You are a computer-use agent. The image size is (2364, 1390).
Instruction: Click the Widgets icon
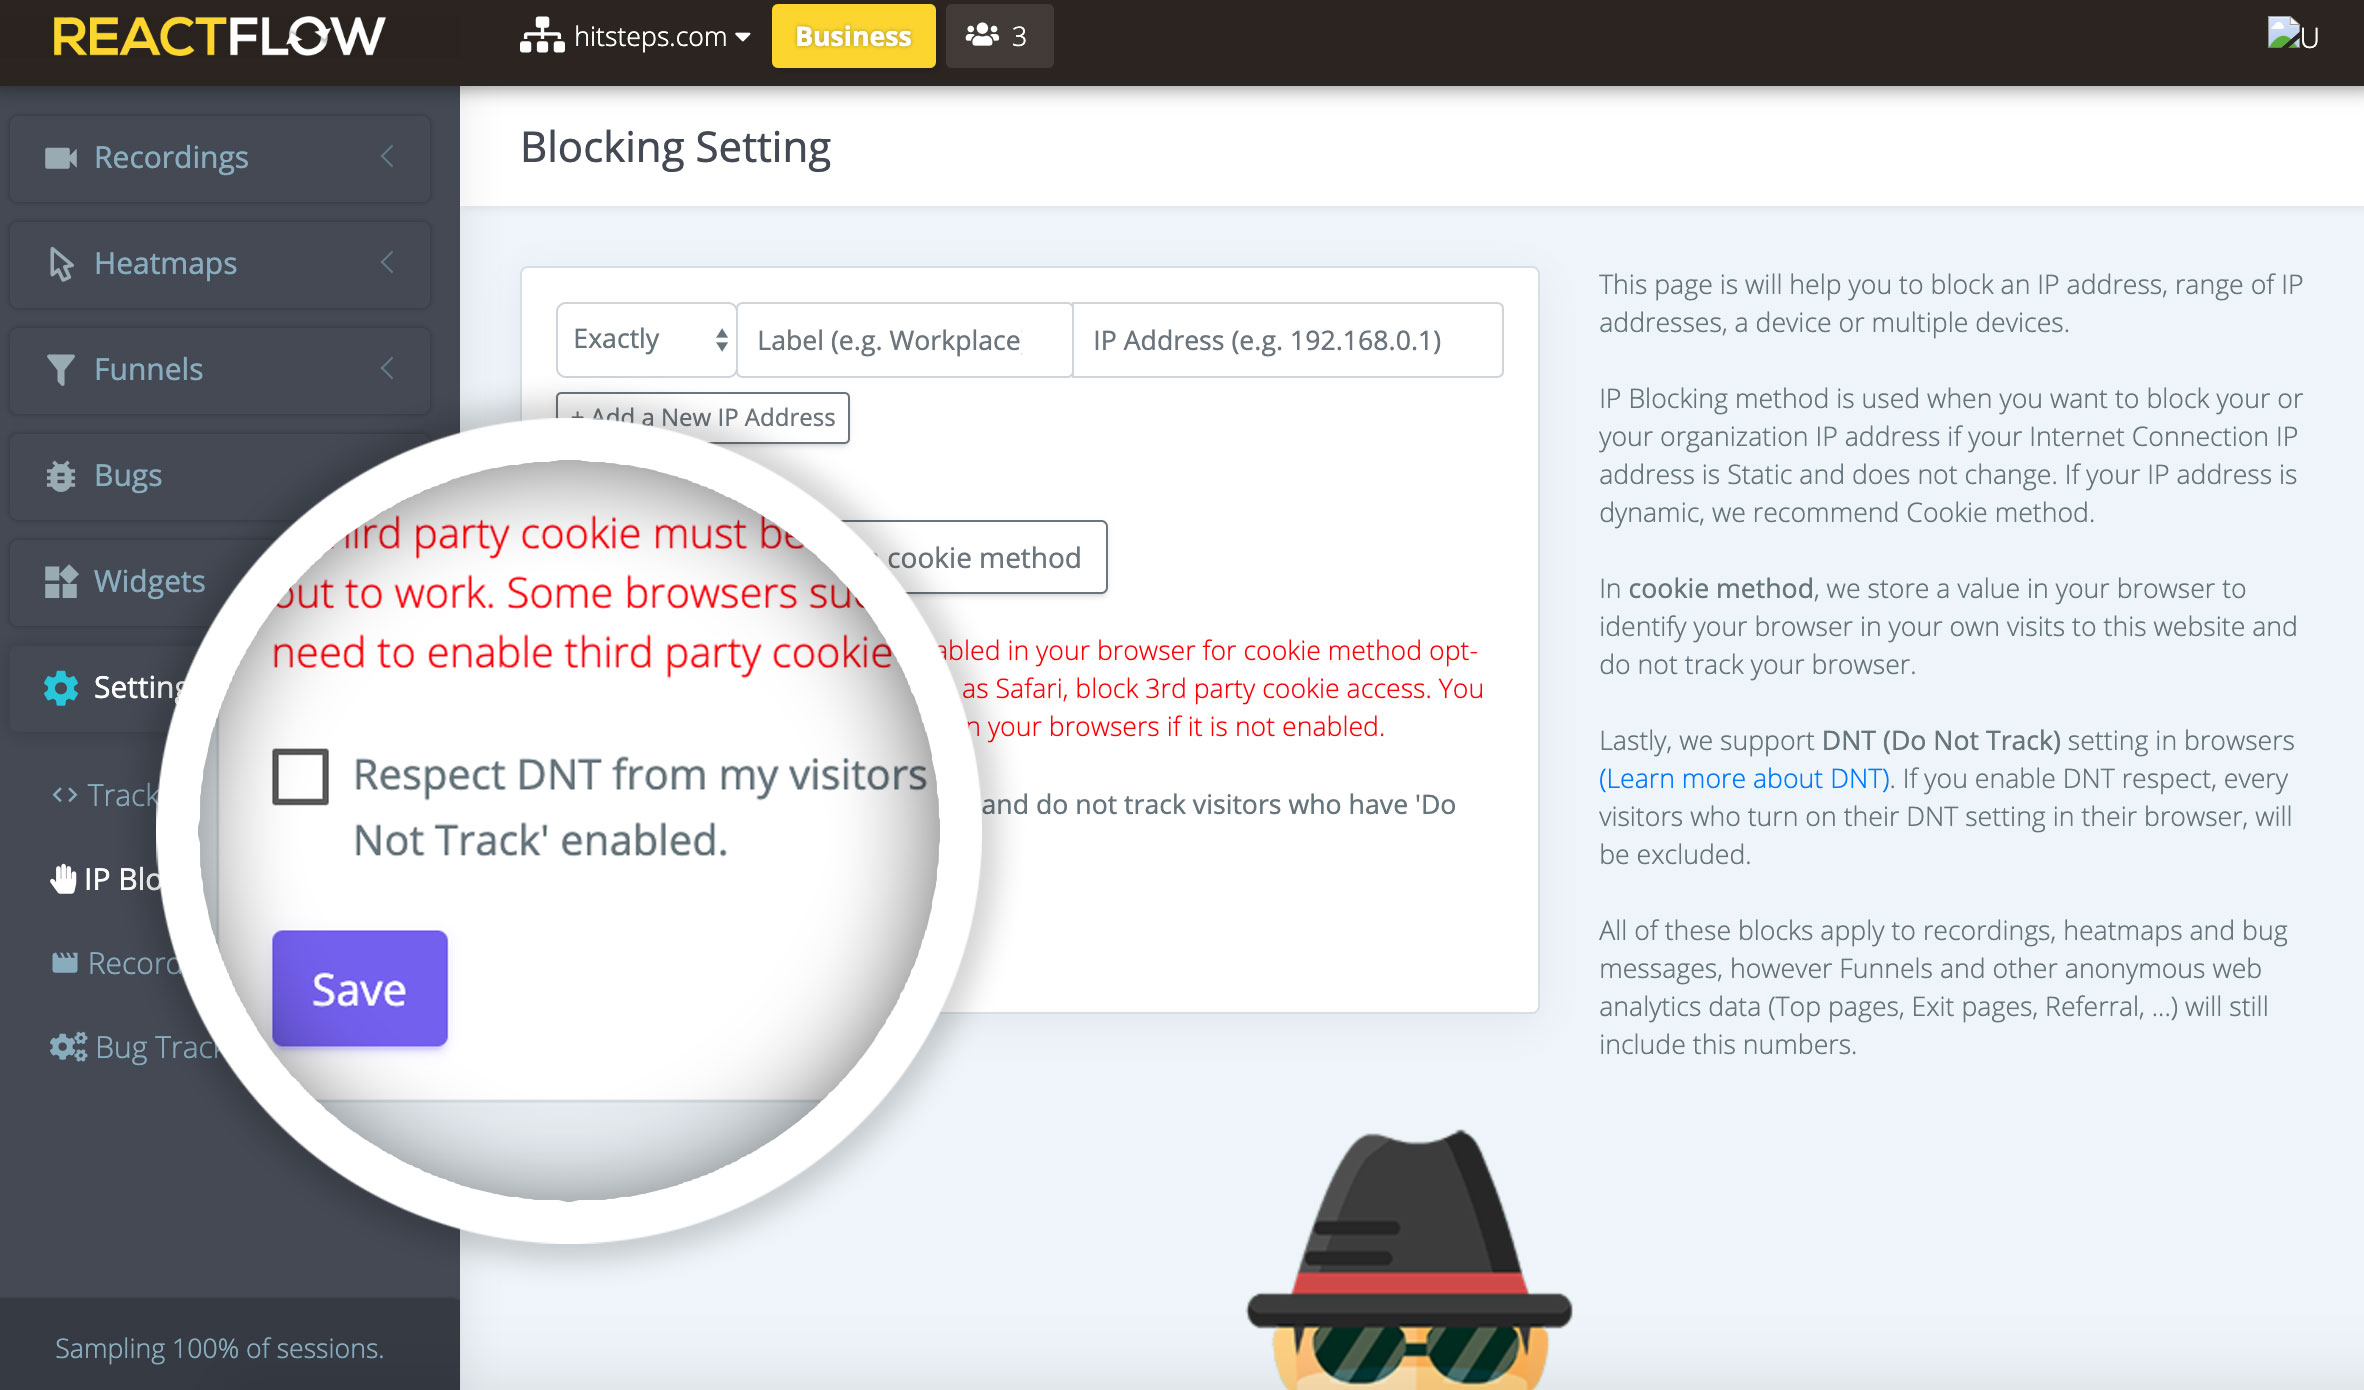[61, 581]
